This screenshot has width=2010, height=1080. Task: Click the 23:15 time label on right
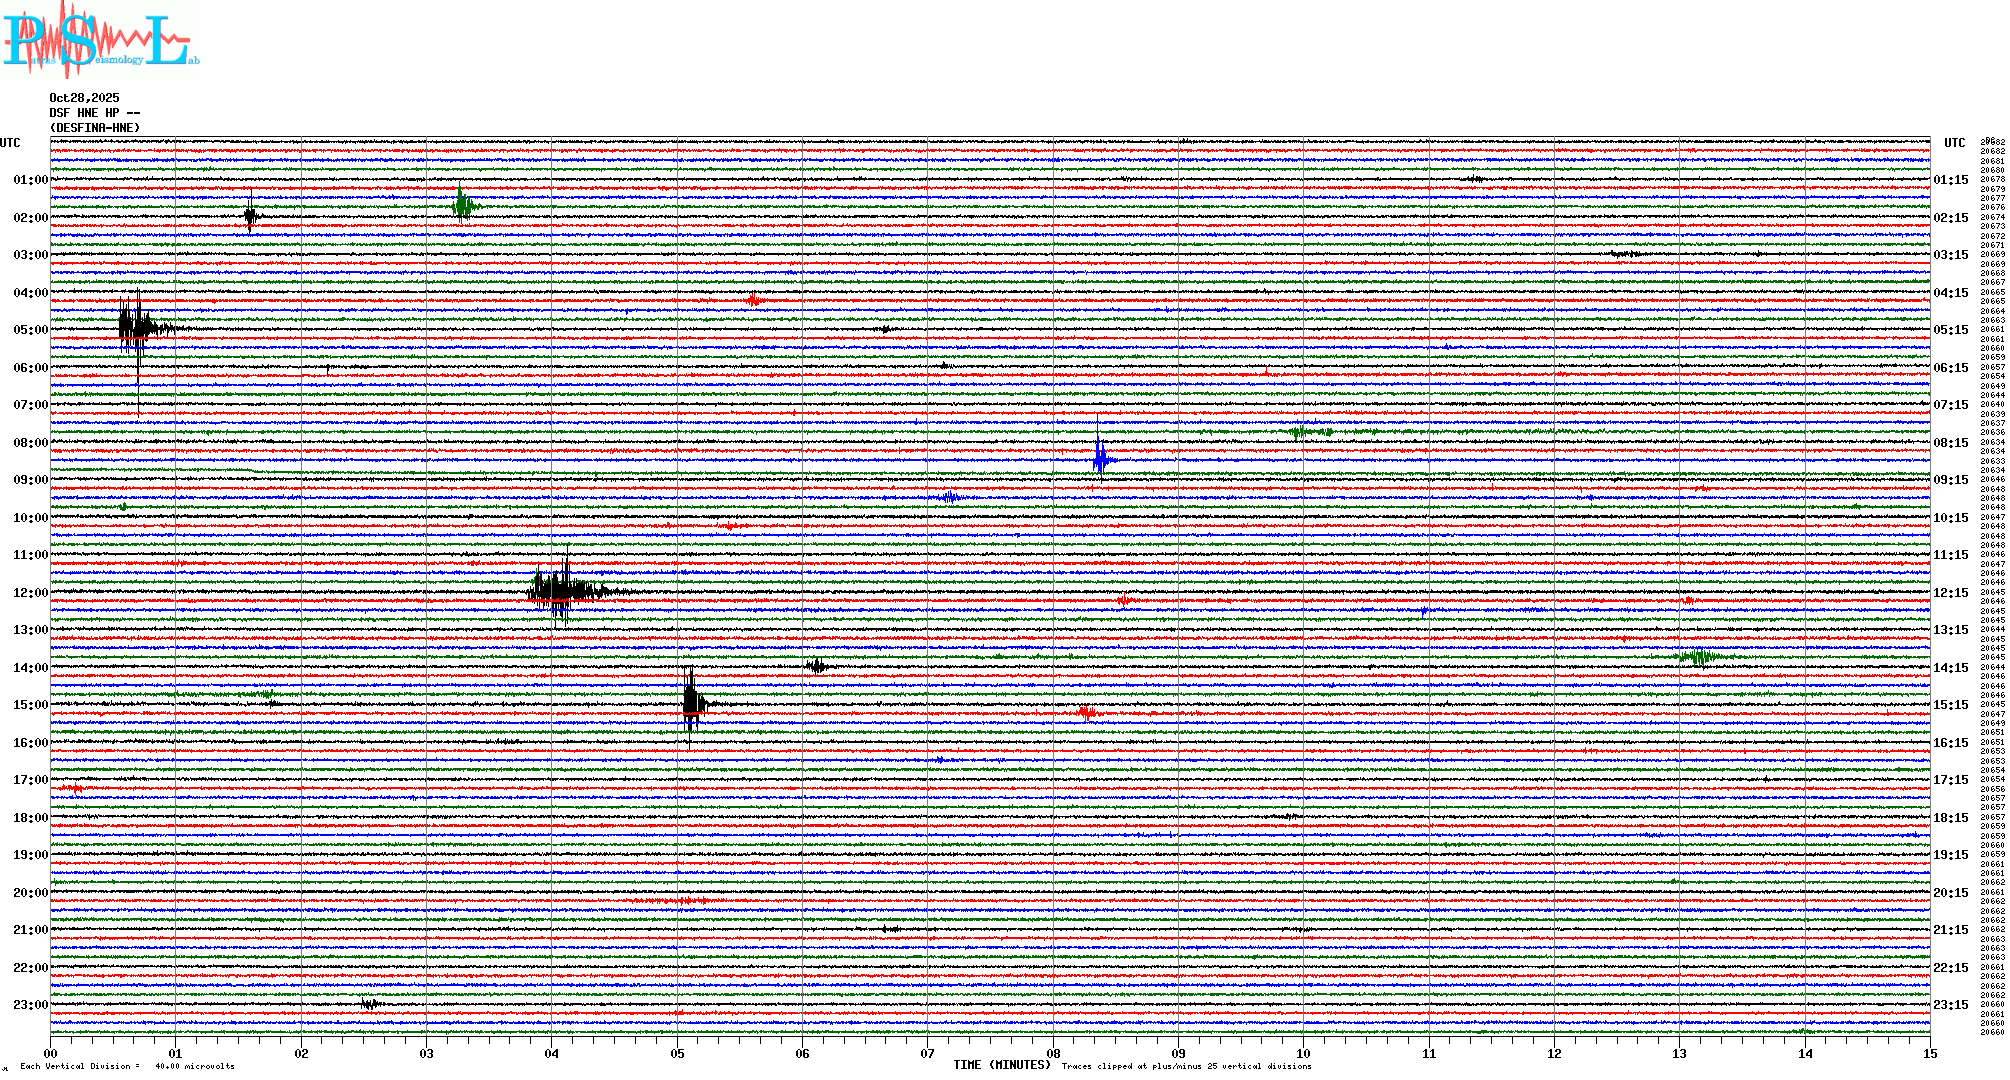coord(1950,1005)
